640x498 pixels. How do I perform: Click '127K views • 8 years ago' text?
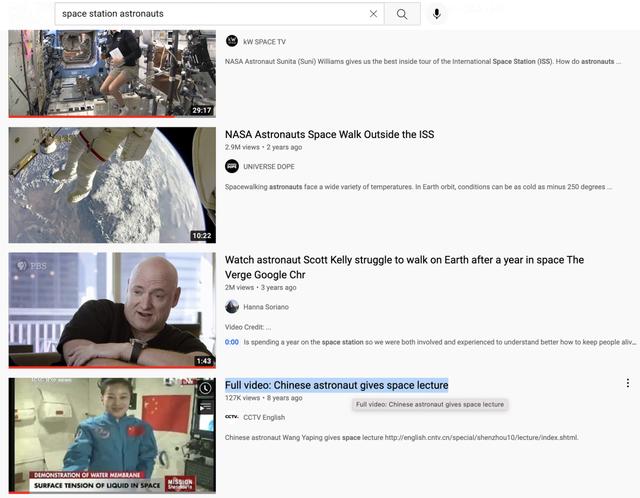[263, 398]
